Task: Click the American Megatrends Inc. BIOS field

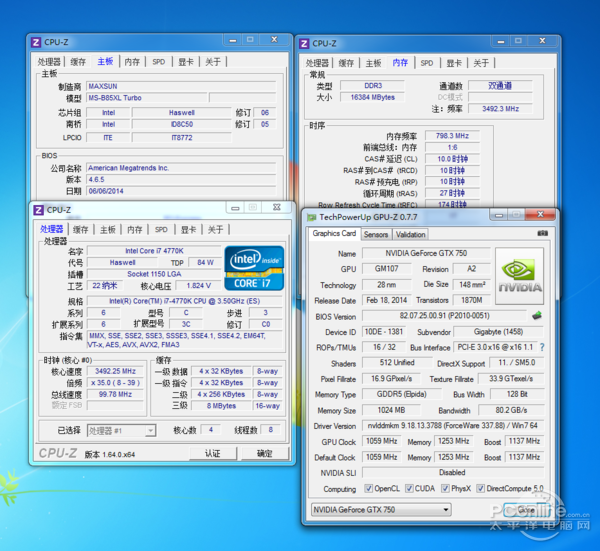Action: pos(181,168)
